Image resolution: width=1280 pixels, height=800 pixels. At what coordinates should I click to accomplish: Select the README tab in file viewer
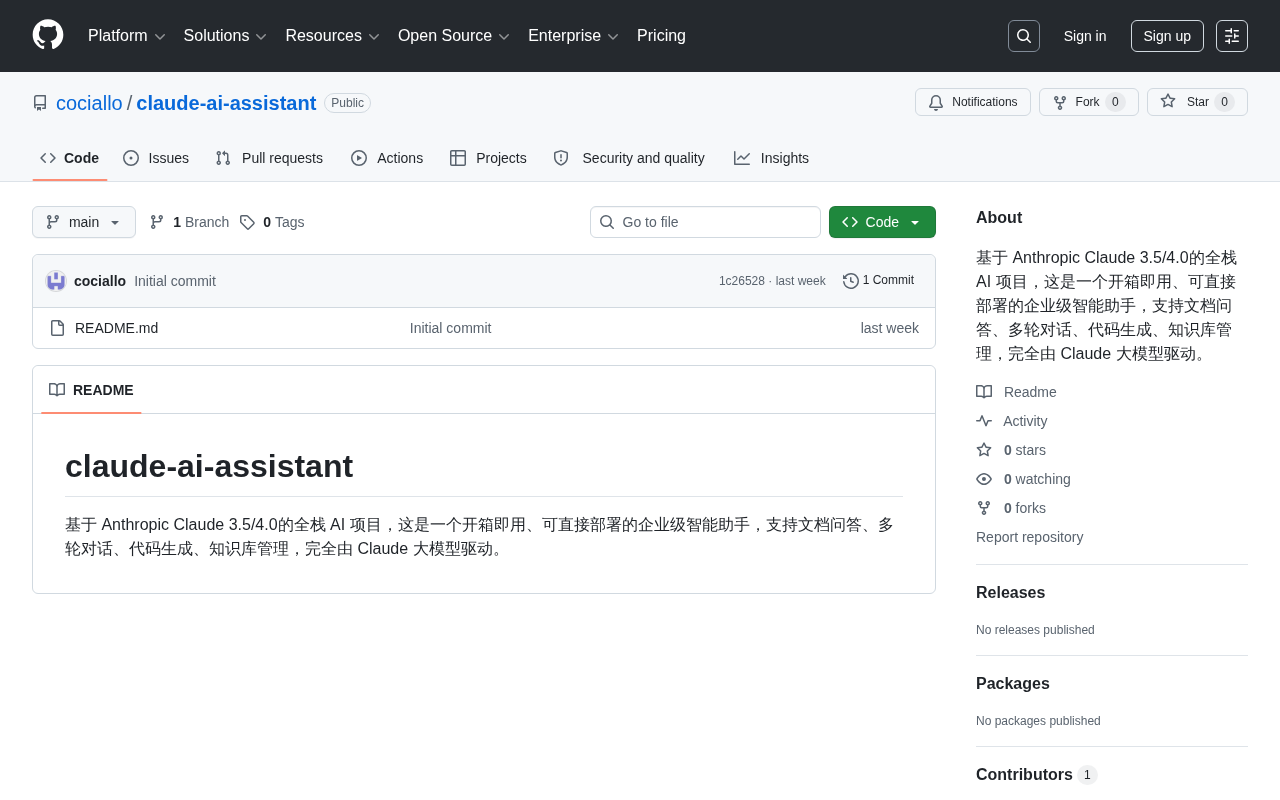click(x=91, y=390)
